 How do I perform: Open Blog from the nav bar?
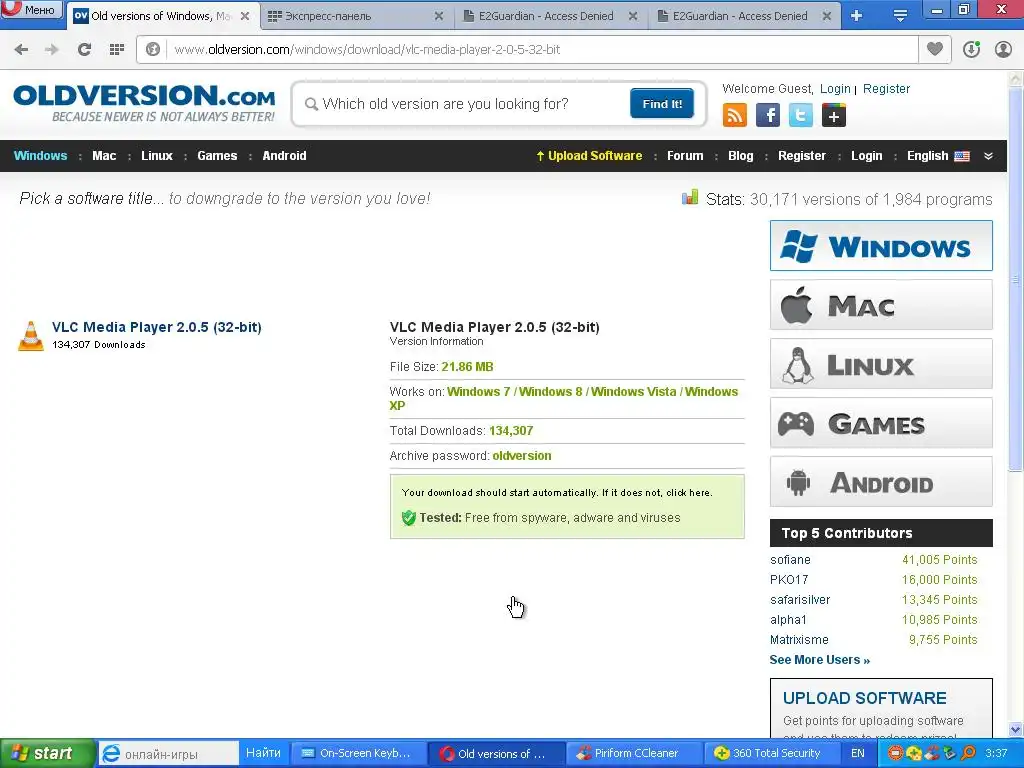(x=741, y=155)
